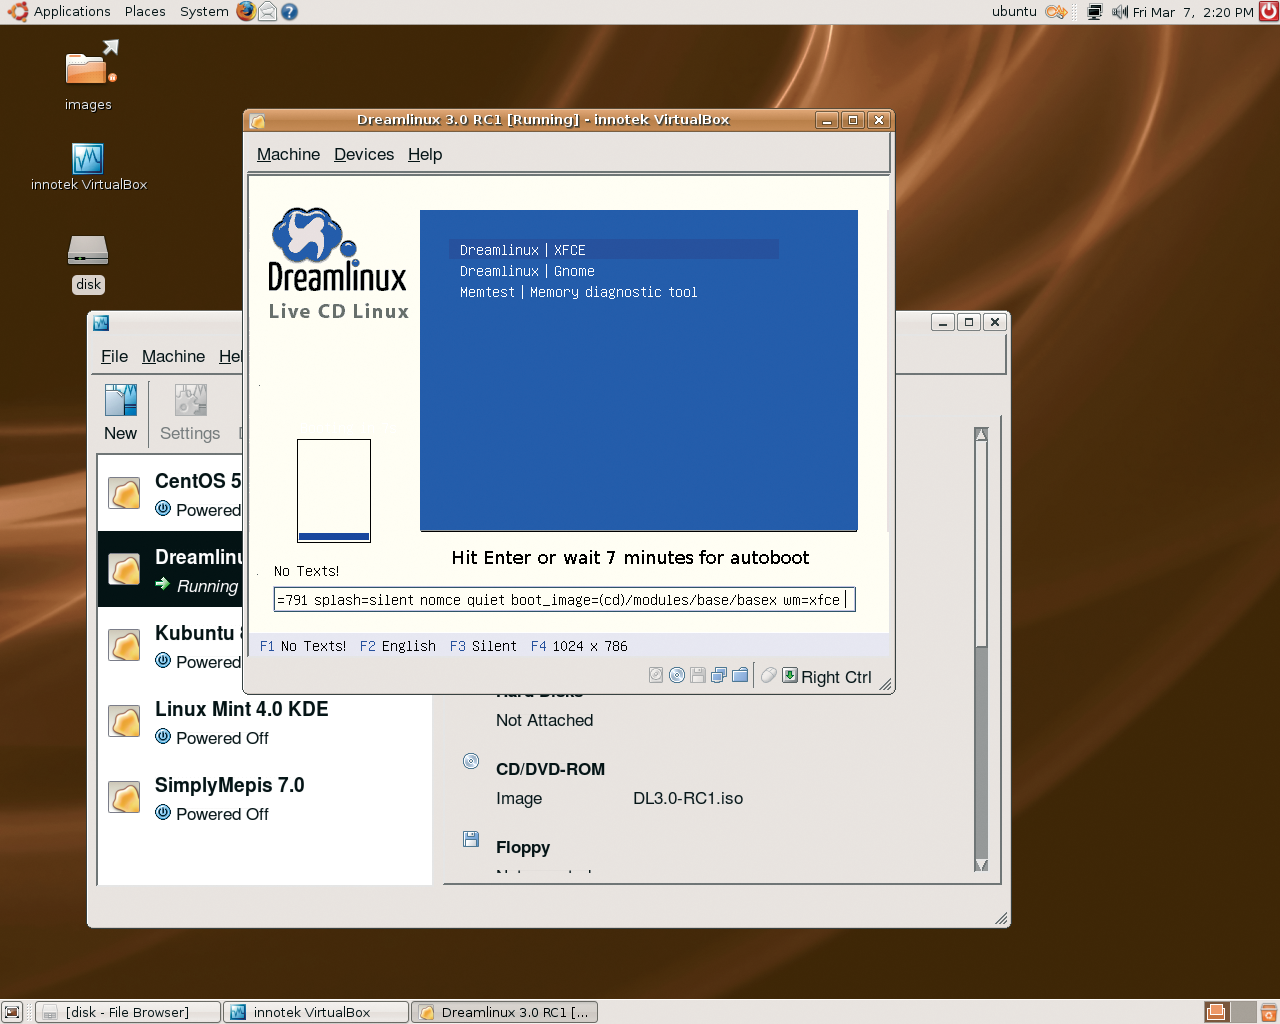1280x1024 pixels.
Task: Open the Machine menu in the Dreamlinux window
Action: pyautogui.click(x=288, y=154)
